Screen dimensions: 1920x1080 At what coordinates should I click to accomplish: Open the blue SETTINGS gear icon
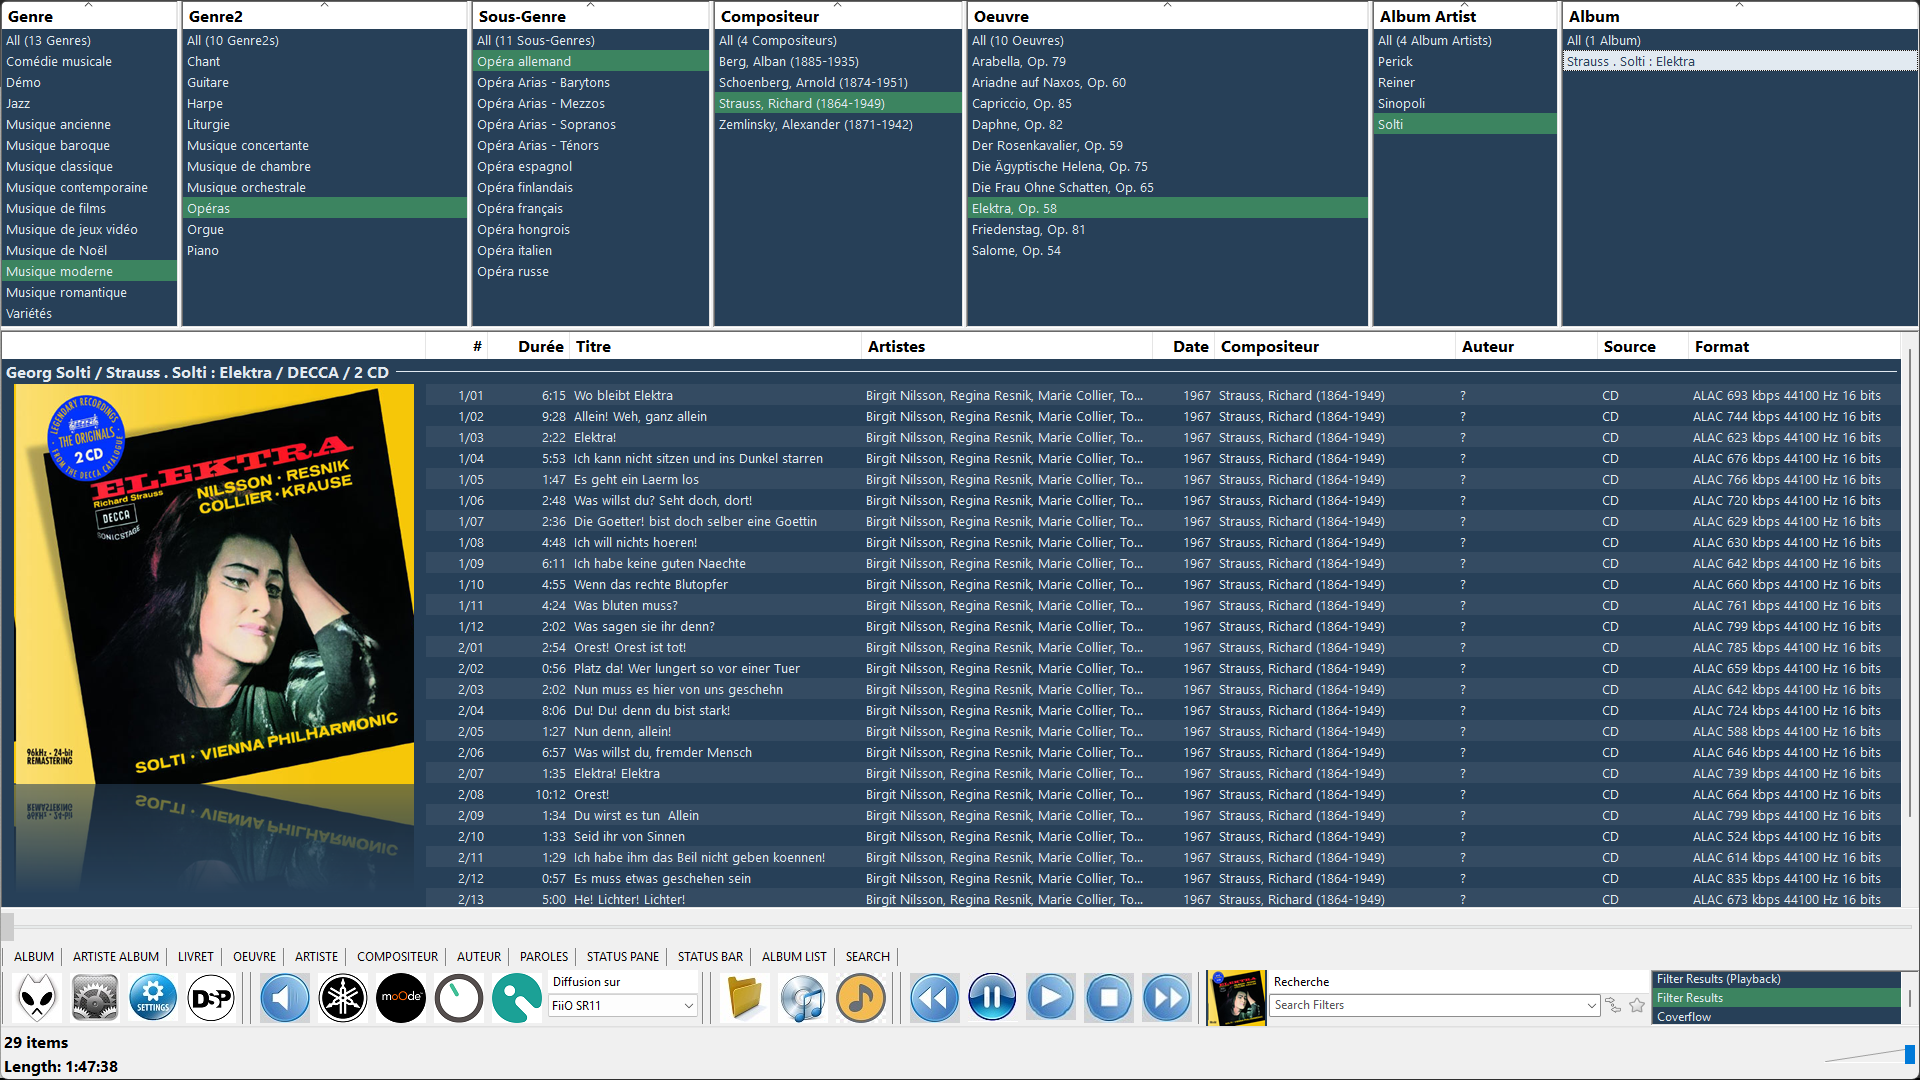coord(153,997)
